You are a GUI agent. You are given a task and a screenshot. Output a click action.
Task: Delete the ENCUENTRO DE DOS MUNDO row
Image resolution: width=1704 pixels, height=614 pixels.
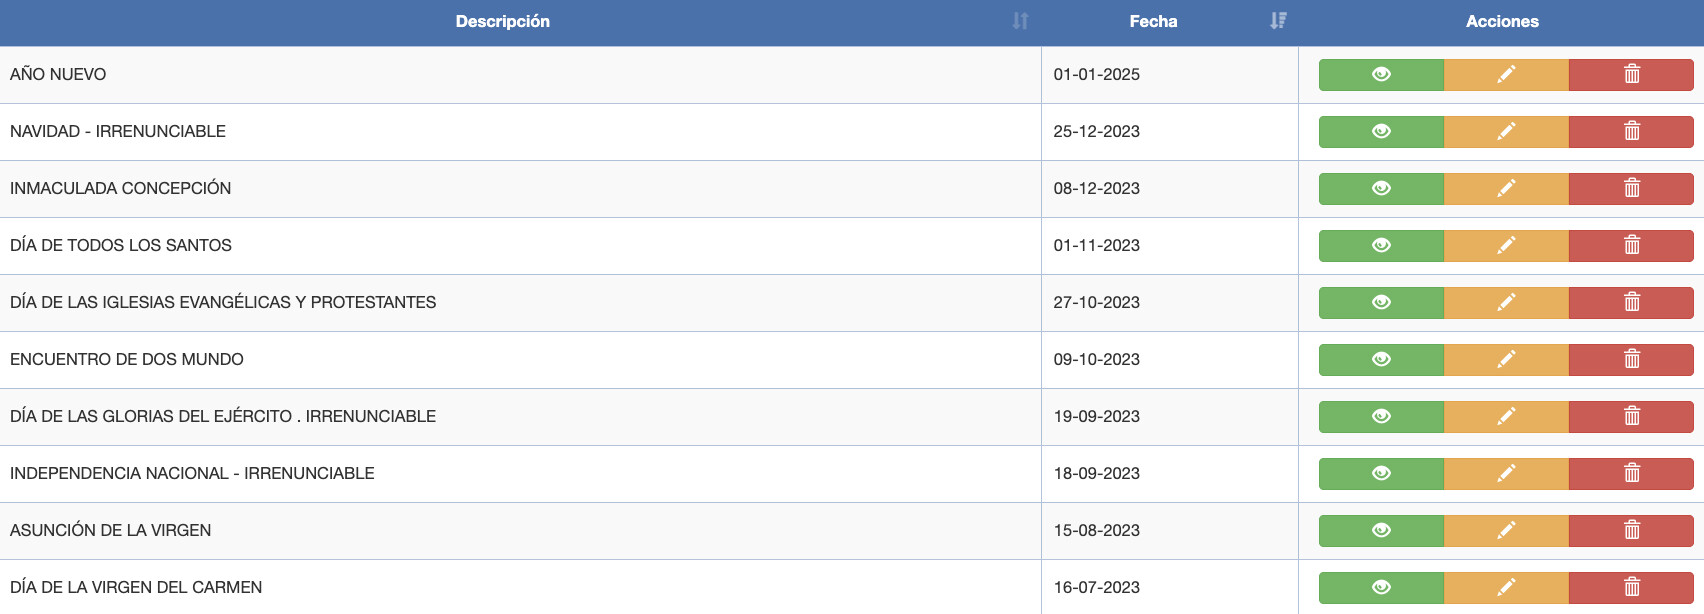pos(1631,360)
